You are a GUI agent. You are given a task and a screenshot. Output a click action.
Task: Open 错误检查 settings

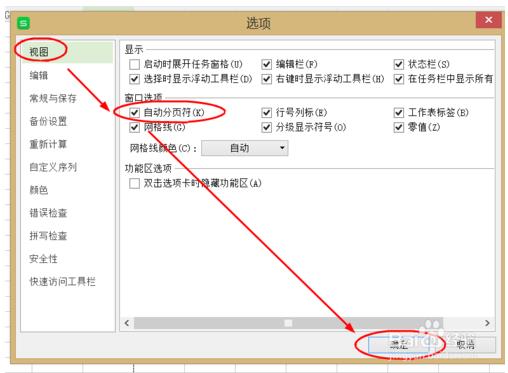coord(48,213)
